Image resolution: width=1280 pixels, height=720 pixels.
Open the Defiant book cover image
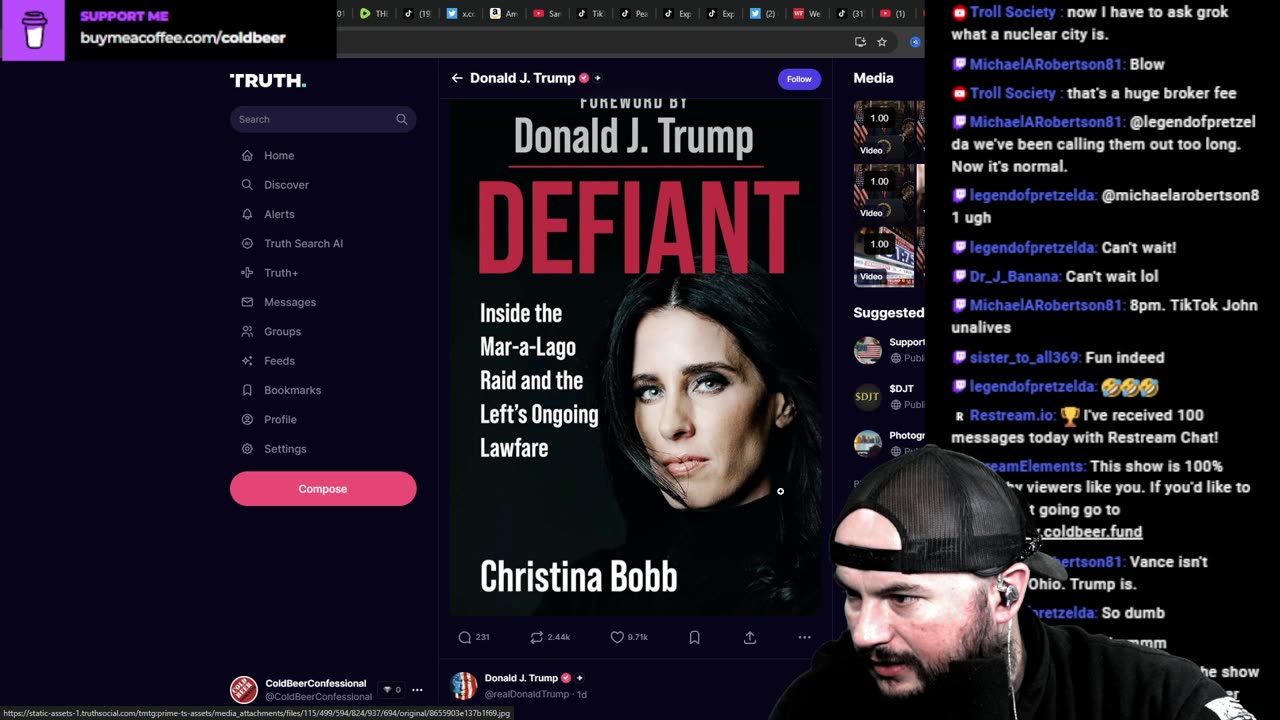635,357
